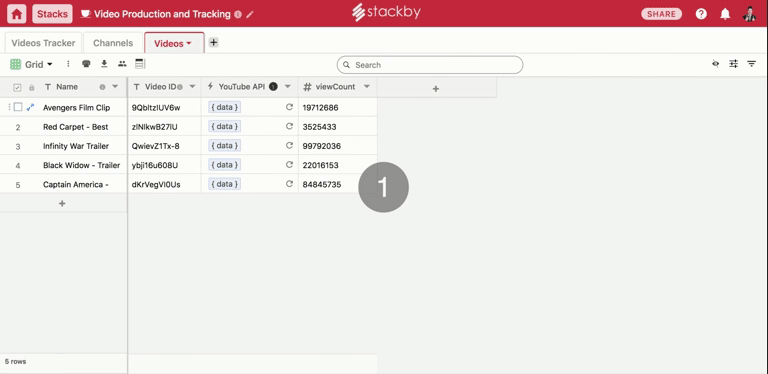Click the print icon in the toolbar
This screenshot has height=374, width=768.
(x=86, y=64)
